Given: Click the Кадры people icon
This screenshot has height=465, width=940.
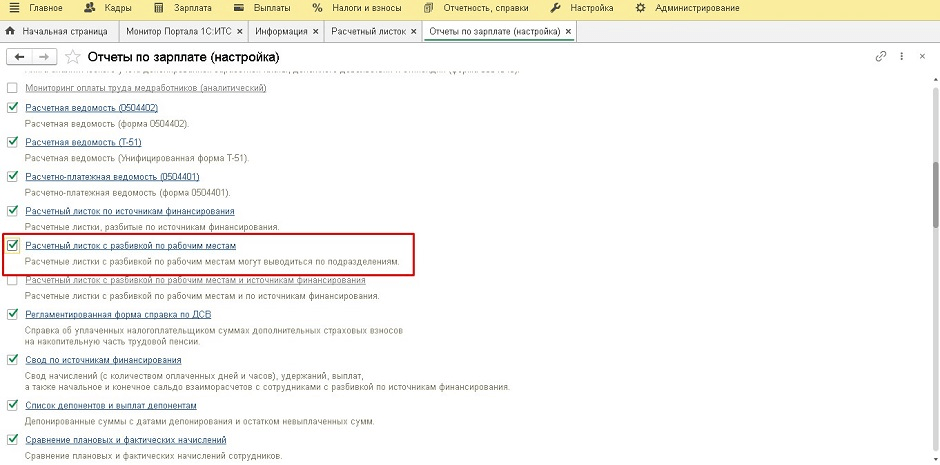Looking at the screenshot, I should (x=90, y=8).
